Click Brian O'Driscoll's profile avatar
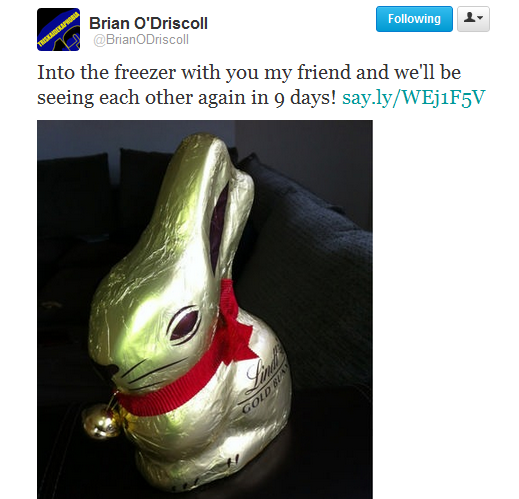 click(58, 29)
